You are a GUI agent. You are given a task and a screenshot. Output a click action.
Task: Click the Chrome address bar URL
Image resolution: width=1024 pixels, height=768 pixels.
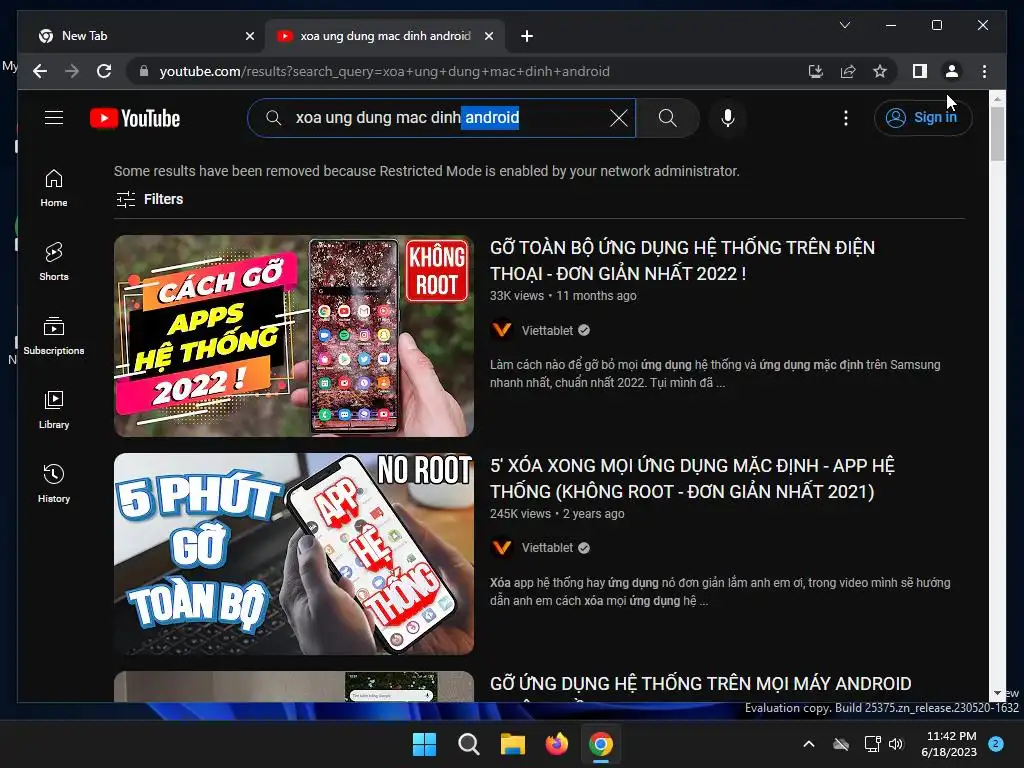click(x=385, y=71)
